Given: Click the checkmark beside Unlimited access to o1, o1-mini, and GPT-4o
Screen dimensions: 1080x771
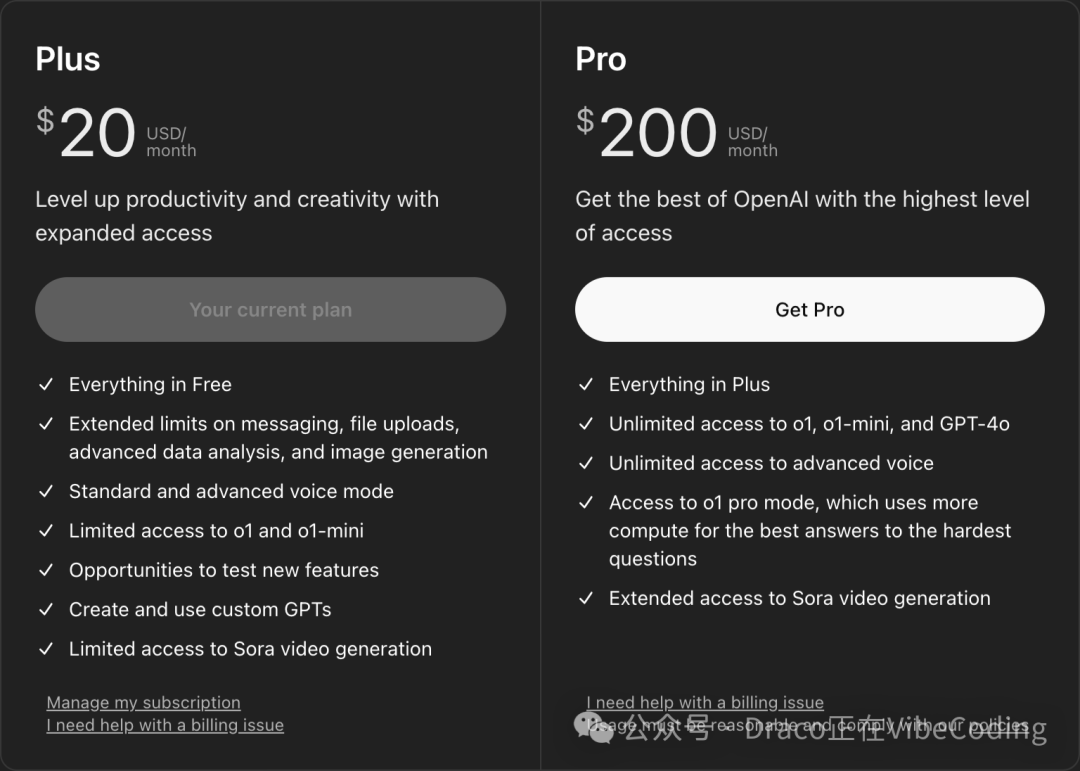Looking at the screenshot, I should click(x=586, y=424).
